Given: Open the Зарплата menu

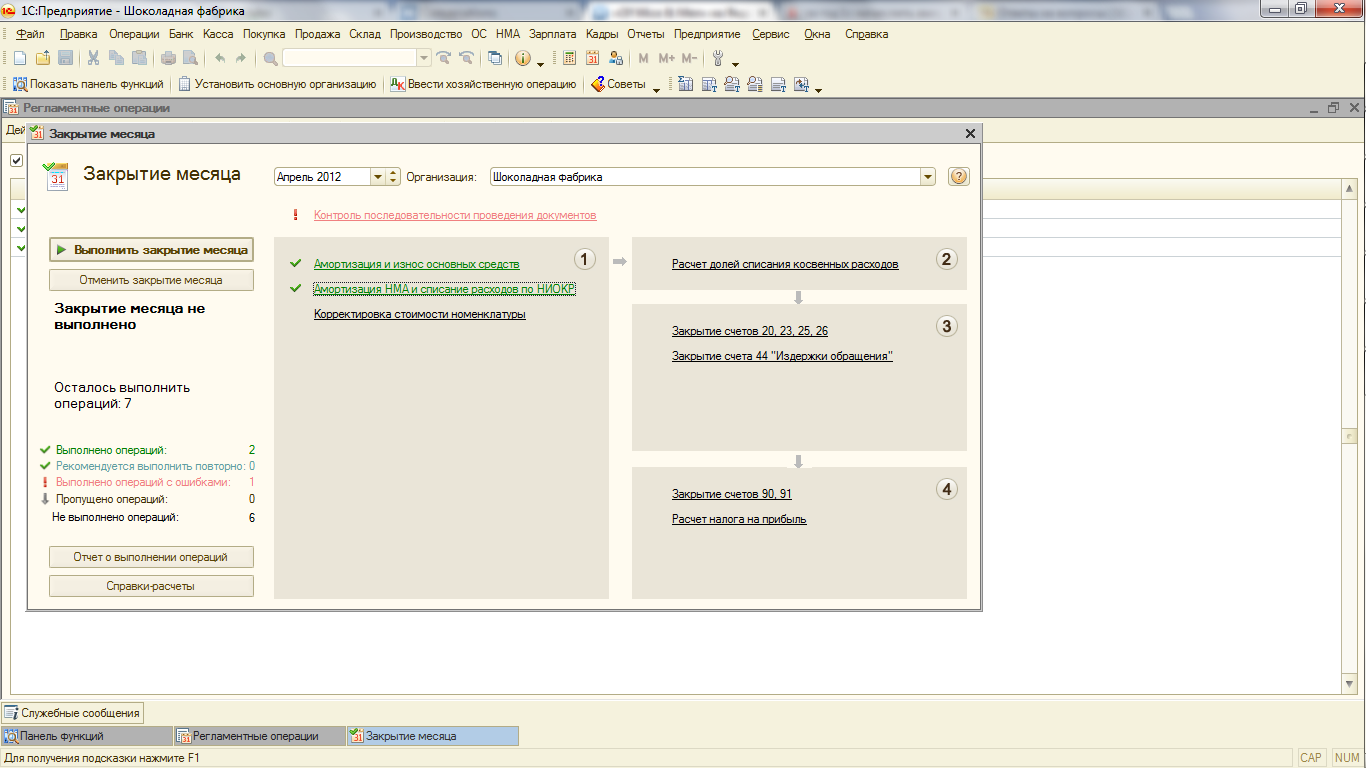Looking at the screenshot, I should (x=552, y=34).
